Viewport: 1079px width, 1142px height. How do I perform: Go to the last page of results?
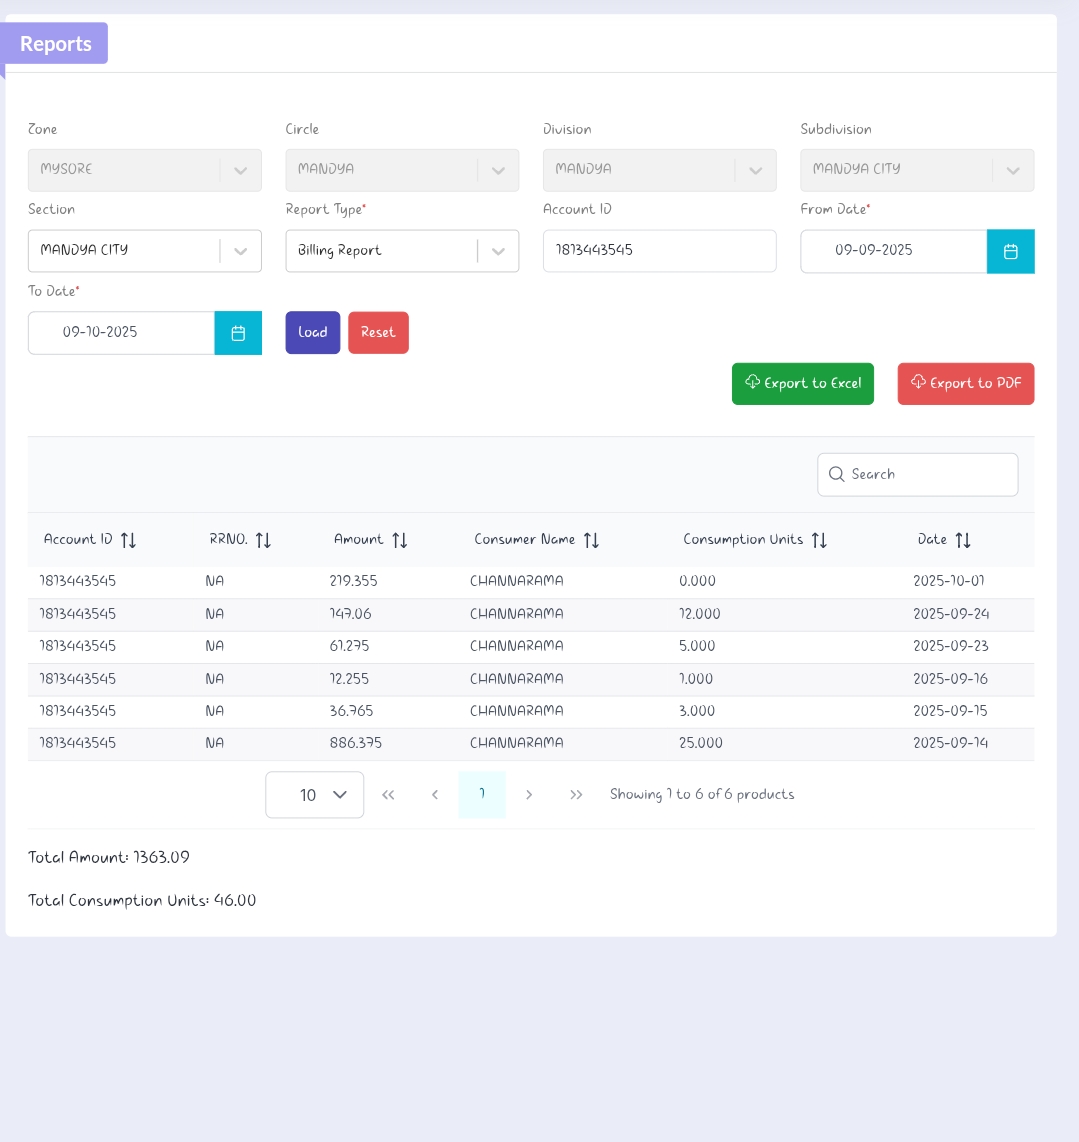tap(576, 795)
